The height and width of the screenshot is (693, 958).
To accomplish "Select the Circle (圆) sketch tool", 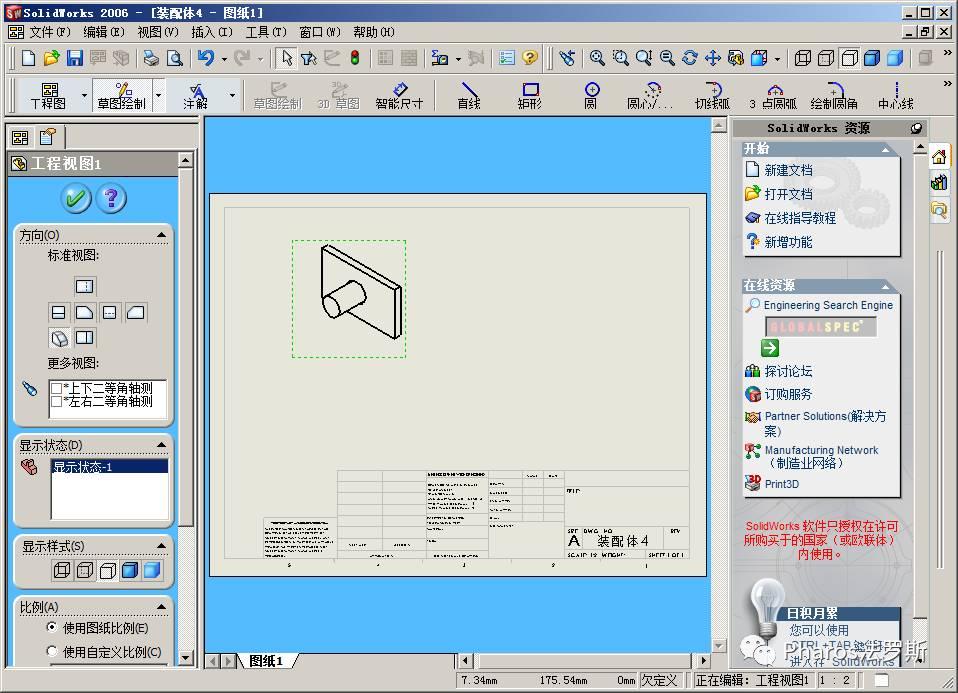I will click(x=591, y=95).
